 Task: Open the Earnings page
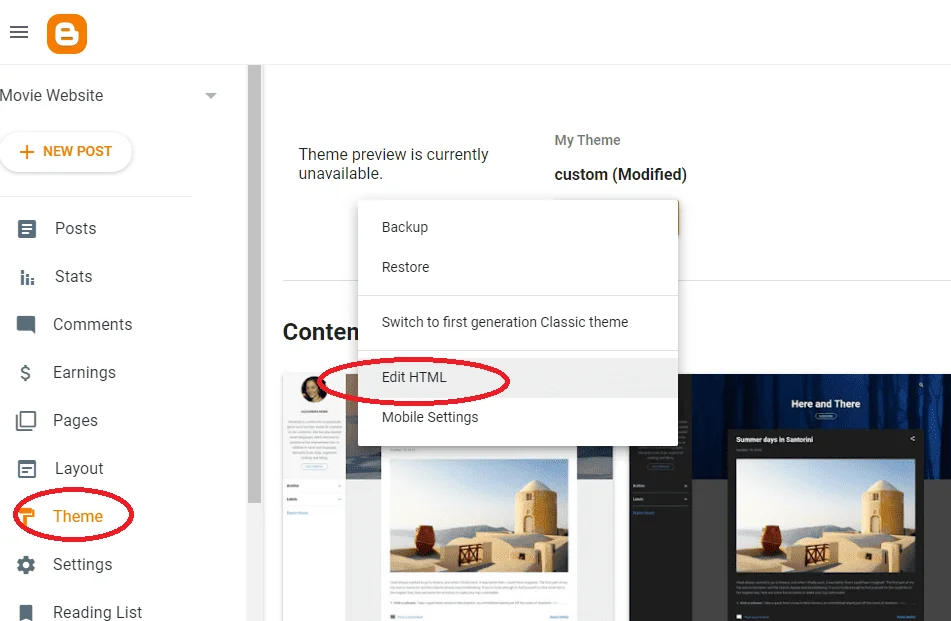(x=84, y=372)
